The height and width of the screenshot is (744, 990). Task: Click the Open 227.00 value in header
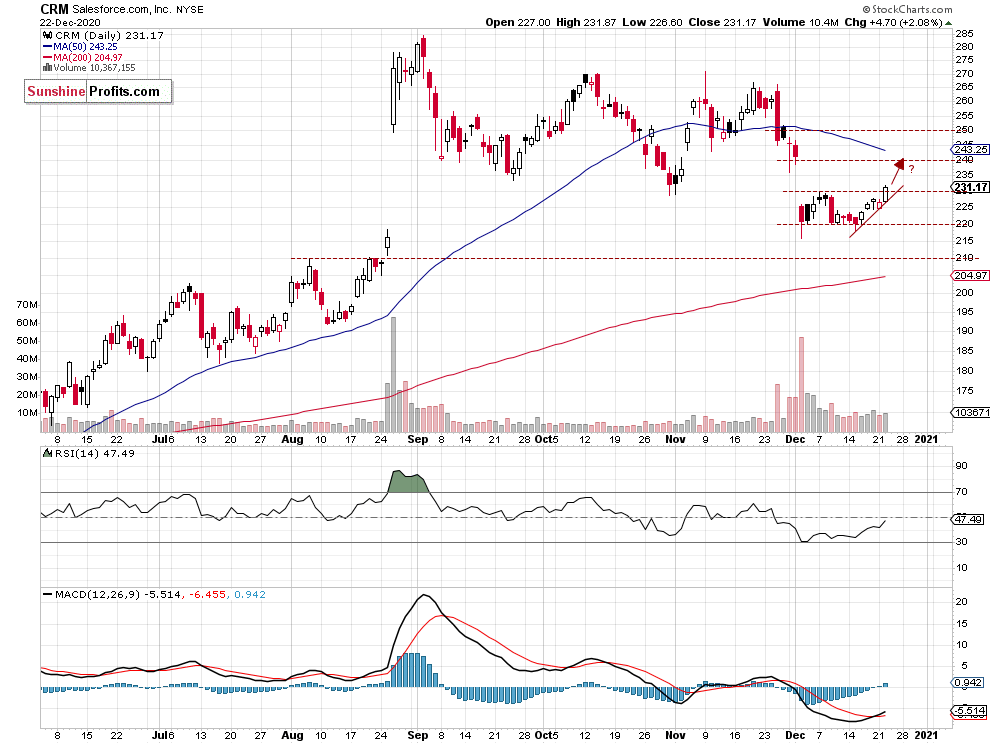518,22
